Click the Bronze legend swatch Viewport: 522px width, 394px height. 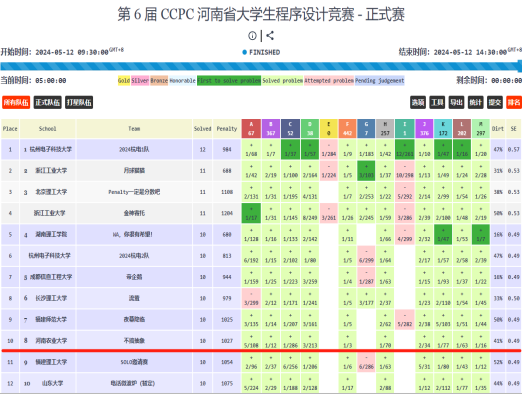(x=159, y=81)
